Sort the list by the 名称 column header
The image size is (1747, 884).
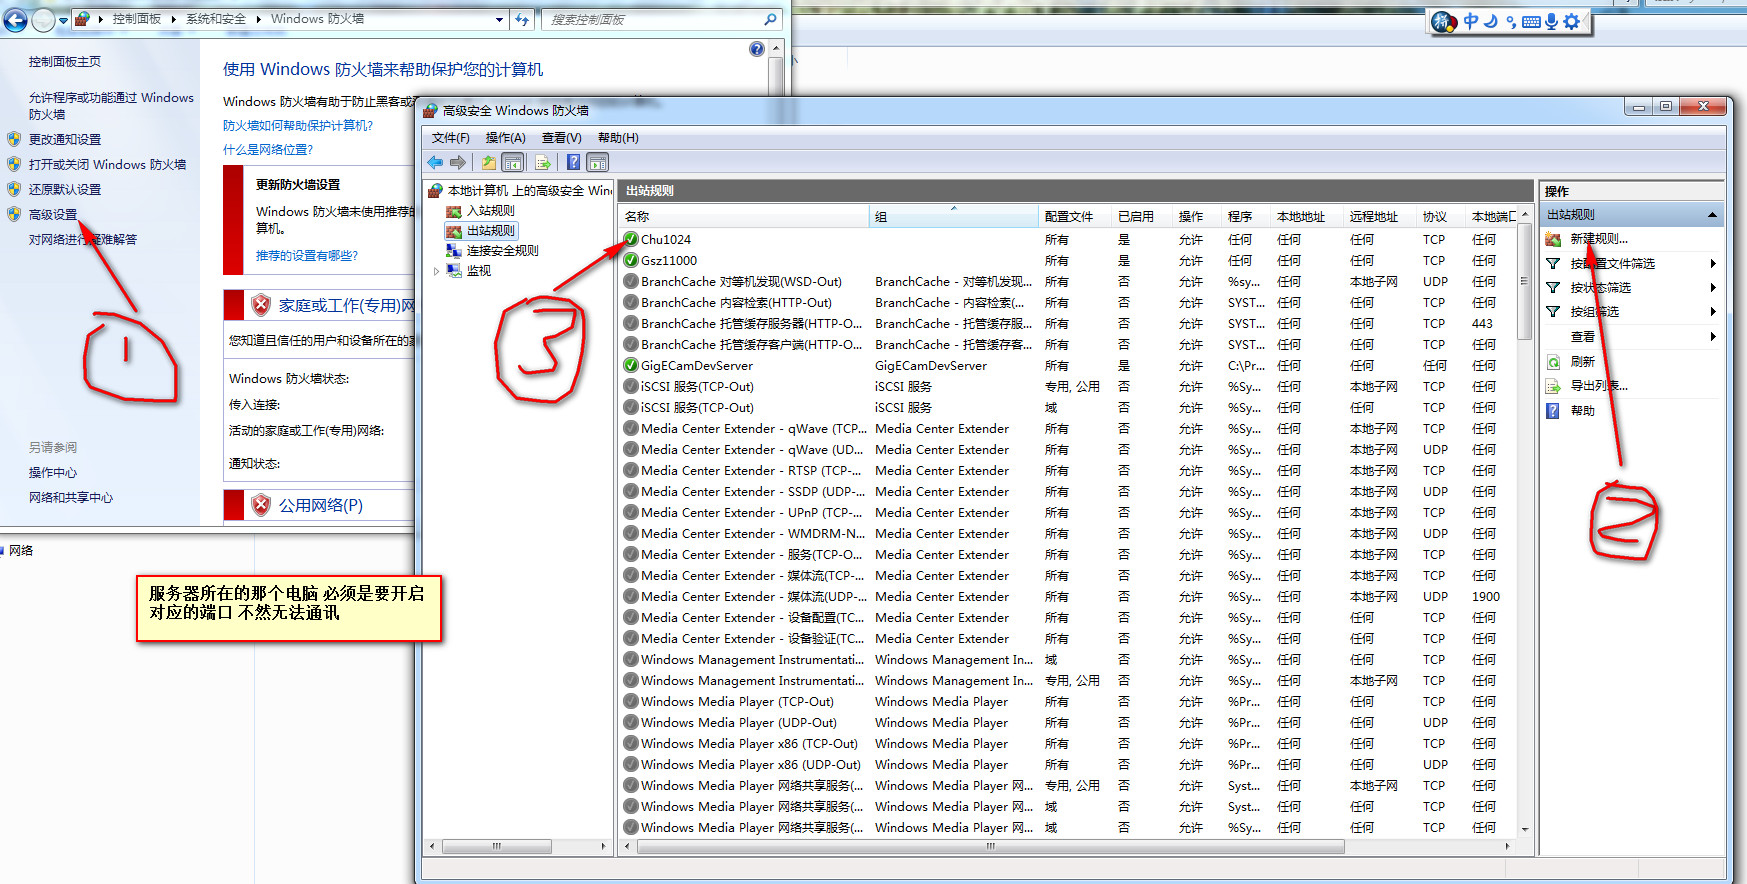(x=744, y=216)
